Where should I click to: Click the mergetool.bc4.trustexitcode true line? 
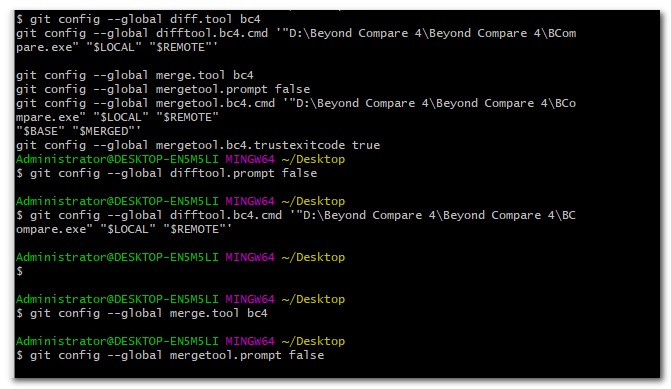point(198,145)
